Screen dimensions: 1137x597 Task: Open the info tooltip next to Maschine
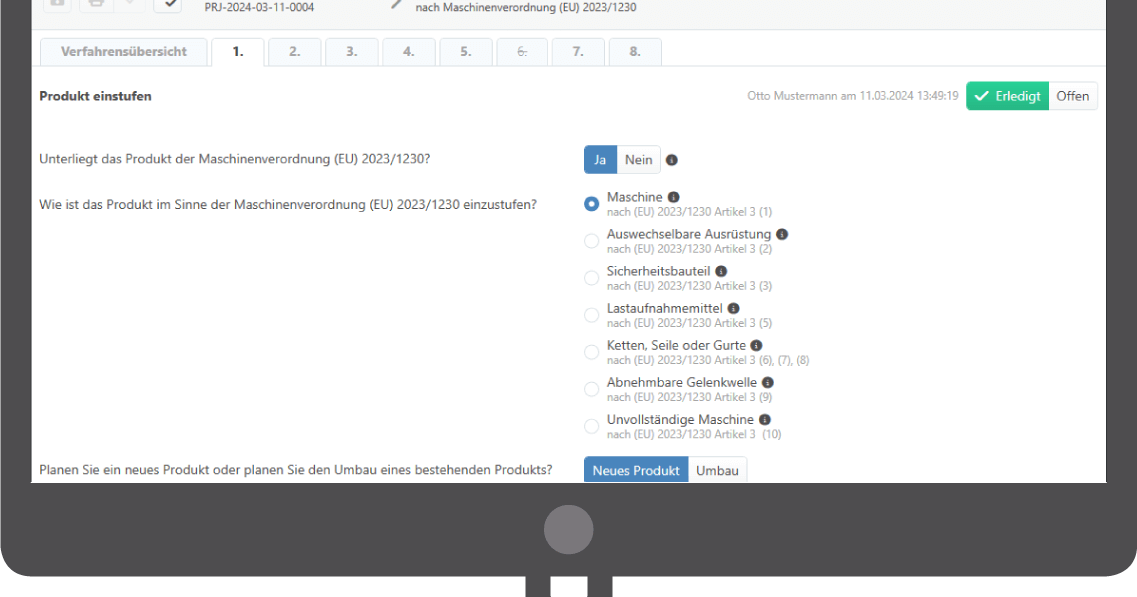(673, 196)
